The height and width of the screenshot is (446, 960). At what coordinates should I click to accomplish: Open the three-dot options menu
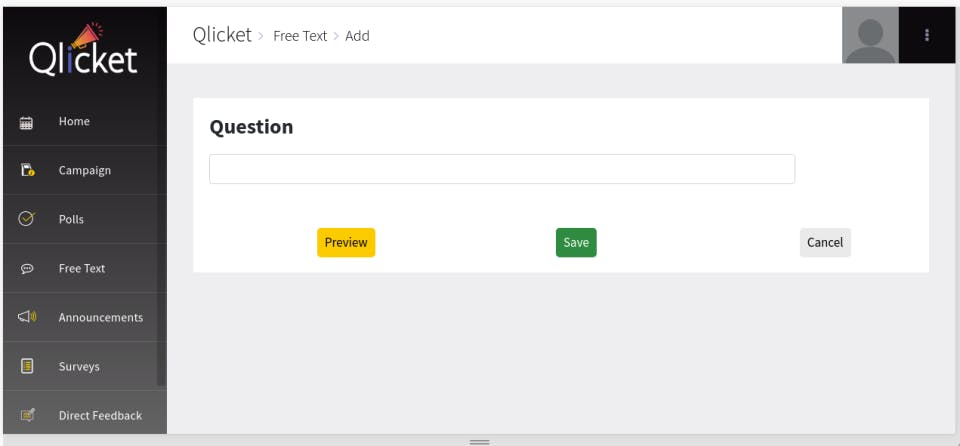[927, 35]
